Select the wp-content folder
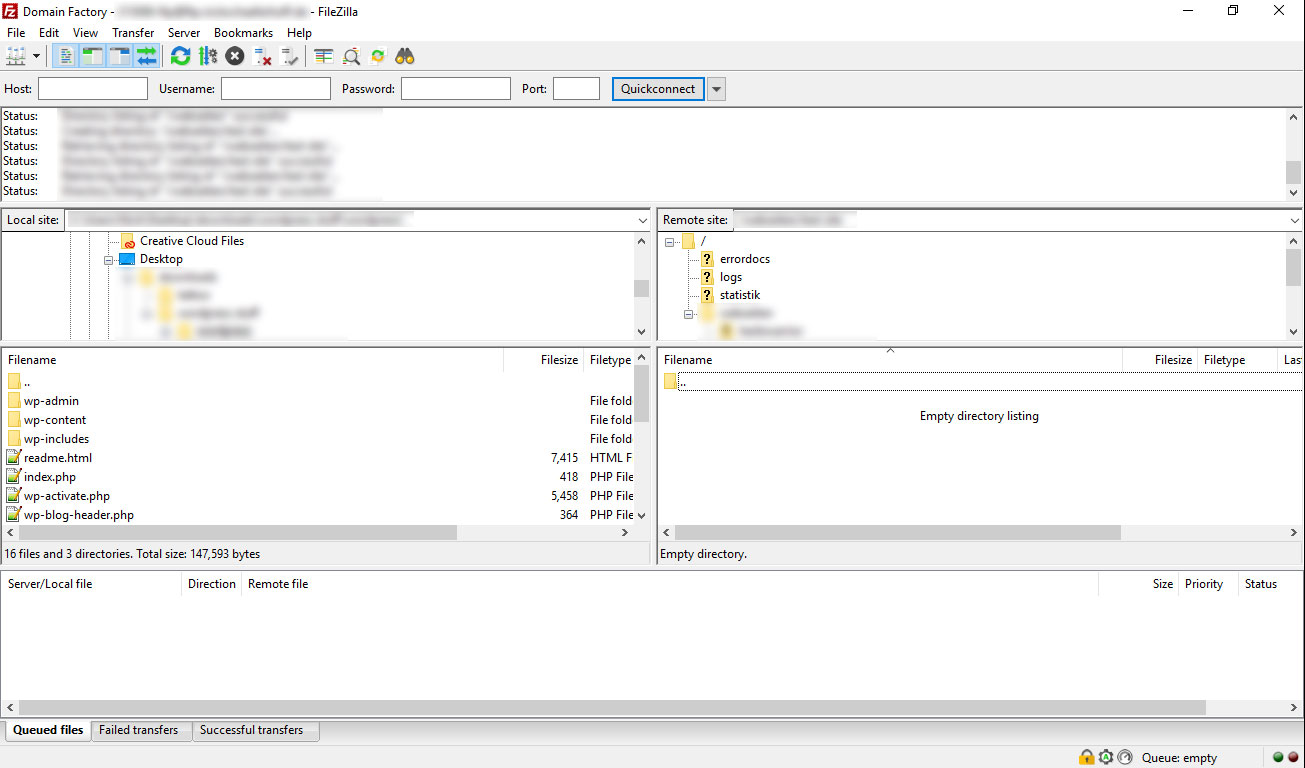 click(x=55, y=420)
